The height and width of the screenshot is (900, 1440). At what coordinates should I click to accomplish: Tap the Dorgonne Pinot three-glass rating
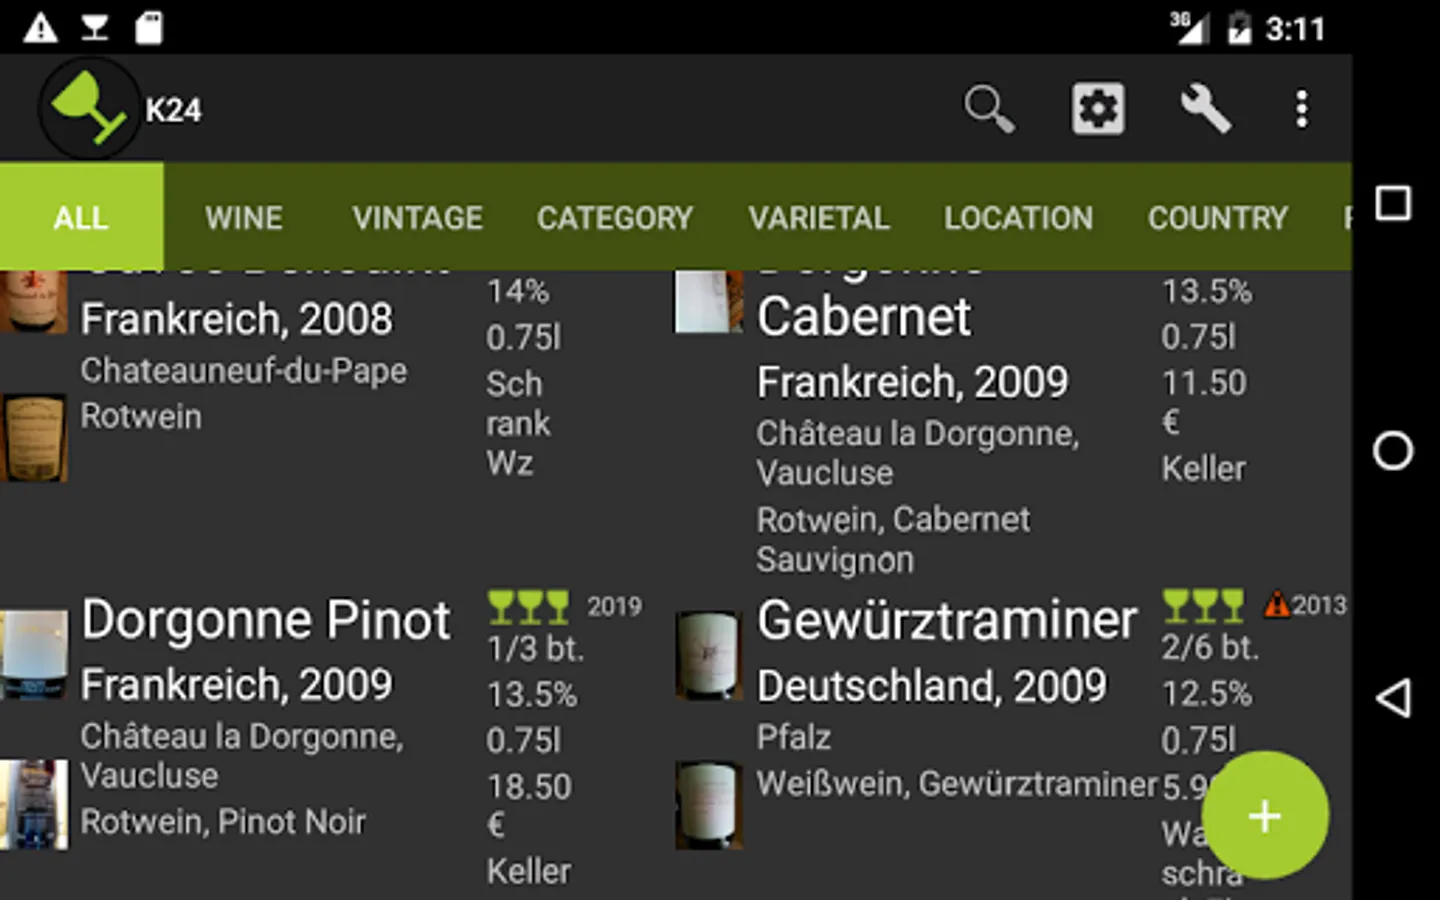pyautogui.click(x=528, y=606)
